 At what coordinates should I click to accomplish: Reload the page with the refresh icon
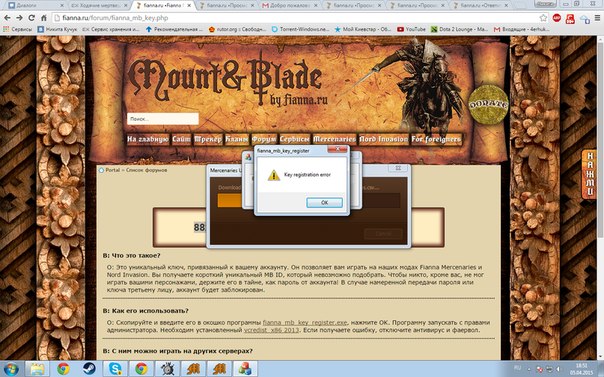click(x=32, y=18)
